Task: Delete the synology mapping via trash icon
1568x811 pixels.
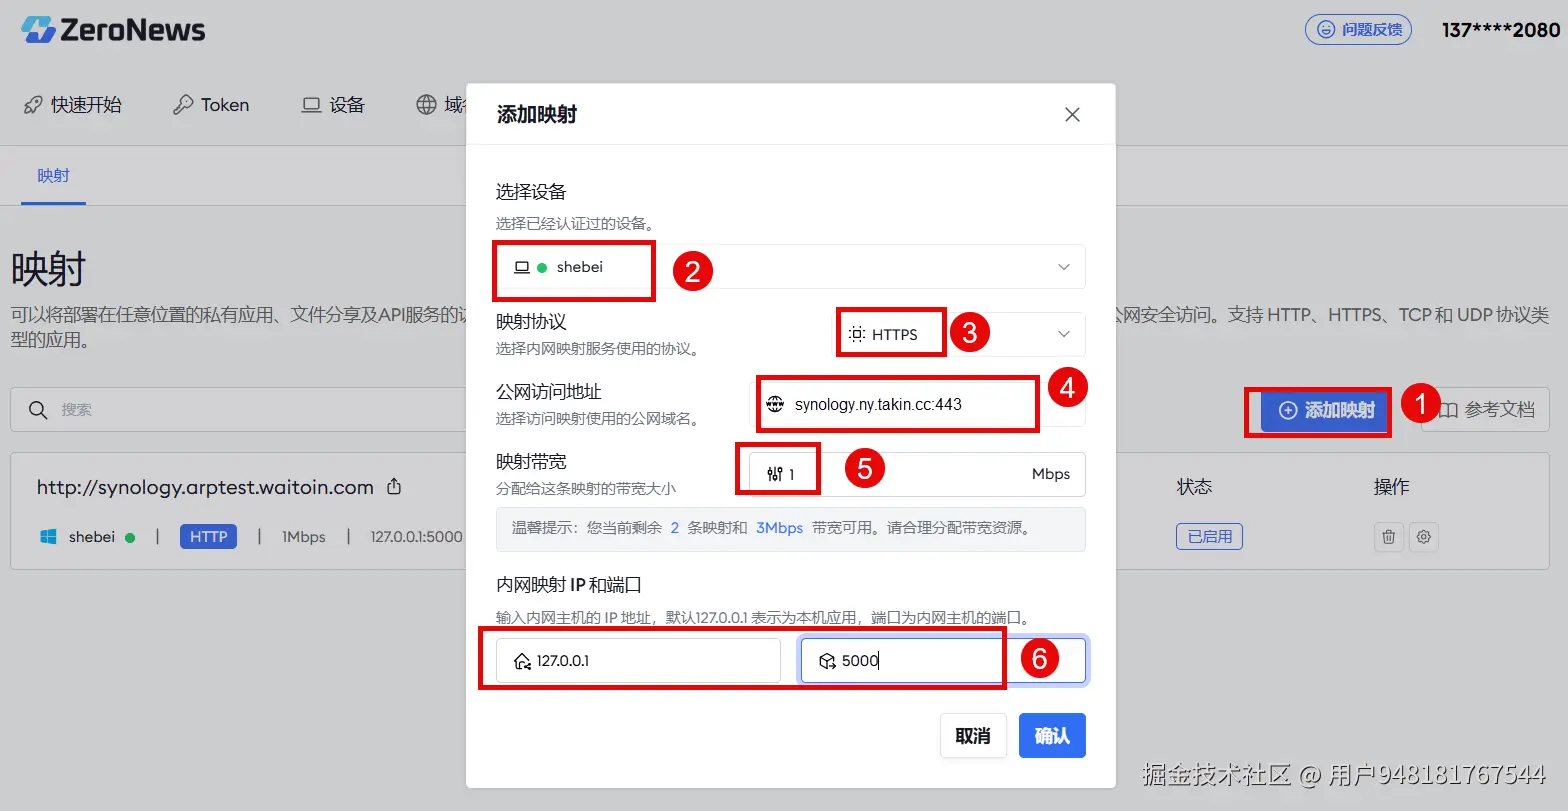Action: (x=1388, y=537)
